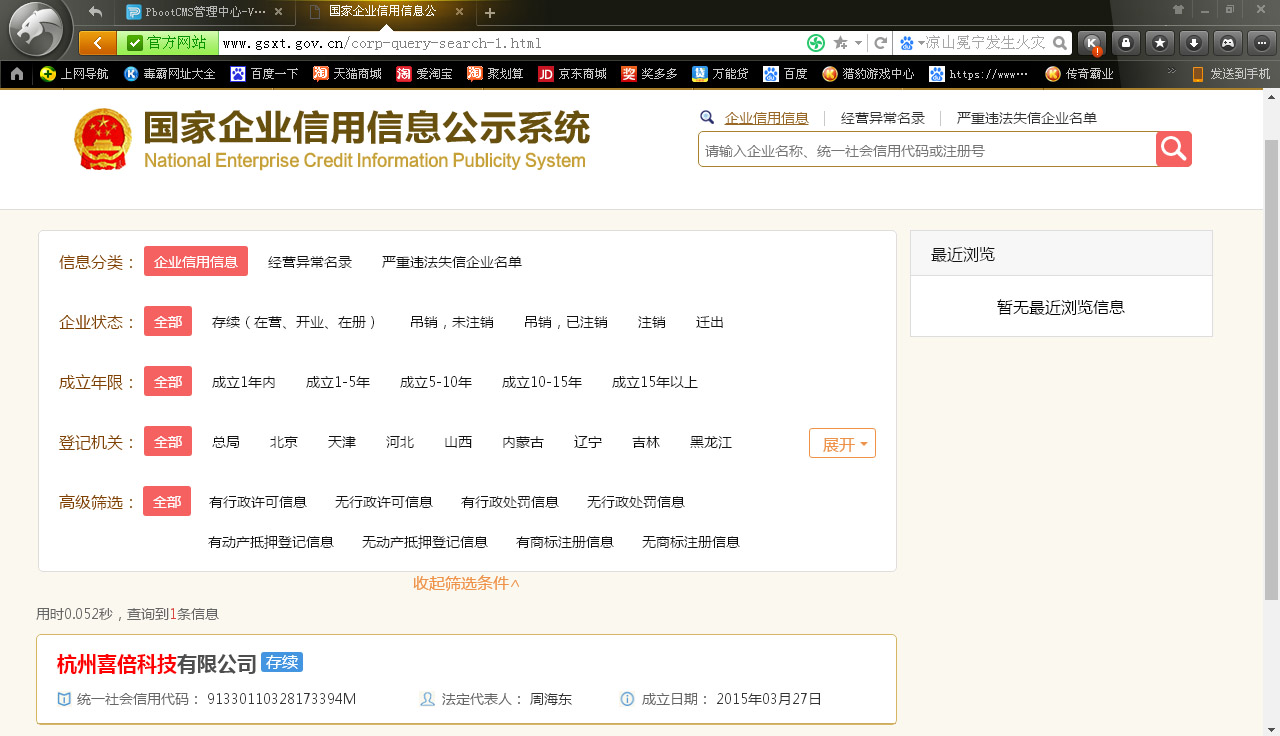Viewport: 1280px width, 736px height.
Task: Click the 发送到手机 phone icon
Action: (x=1196, y=73)
